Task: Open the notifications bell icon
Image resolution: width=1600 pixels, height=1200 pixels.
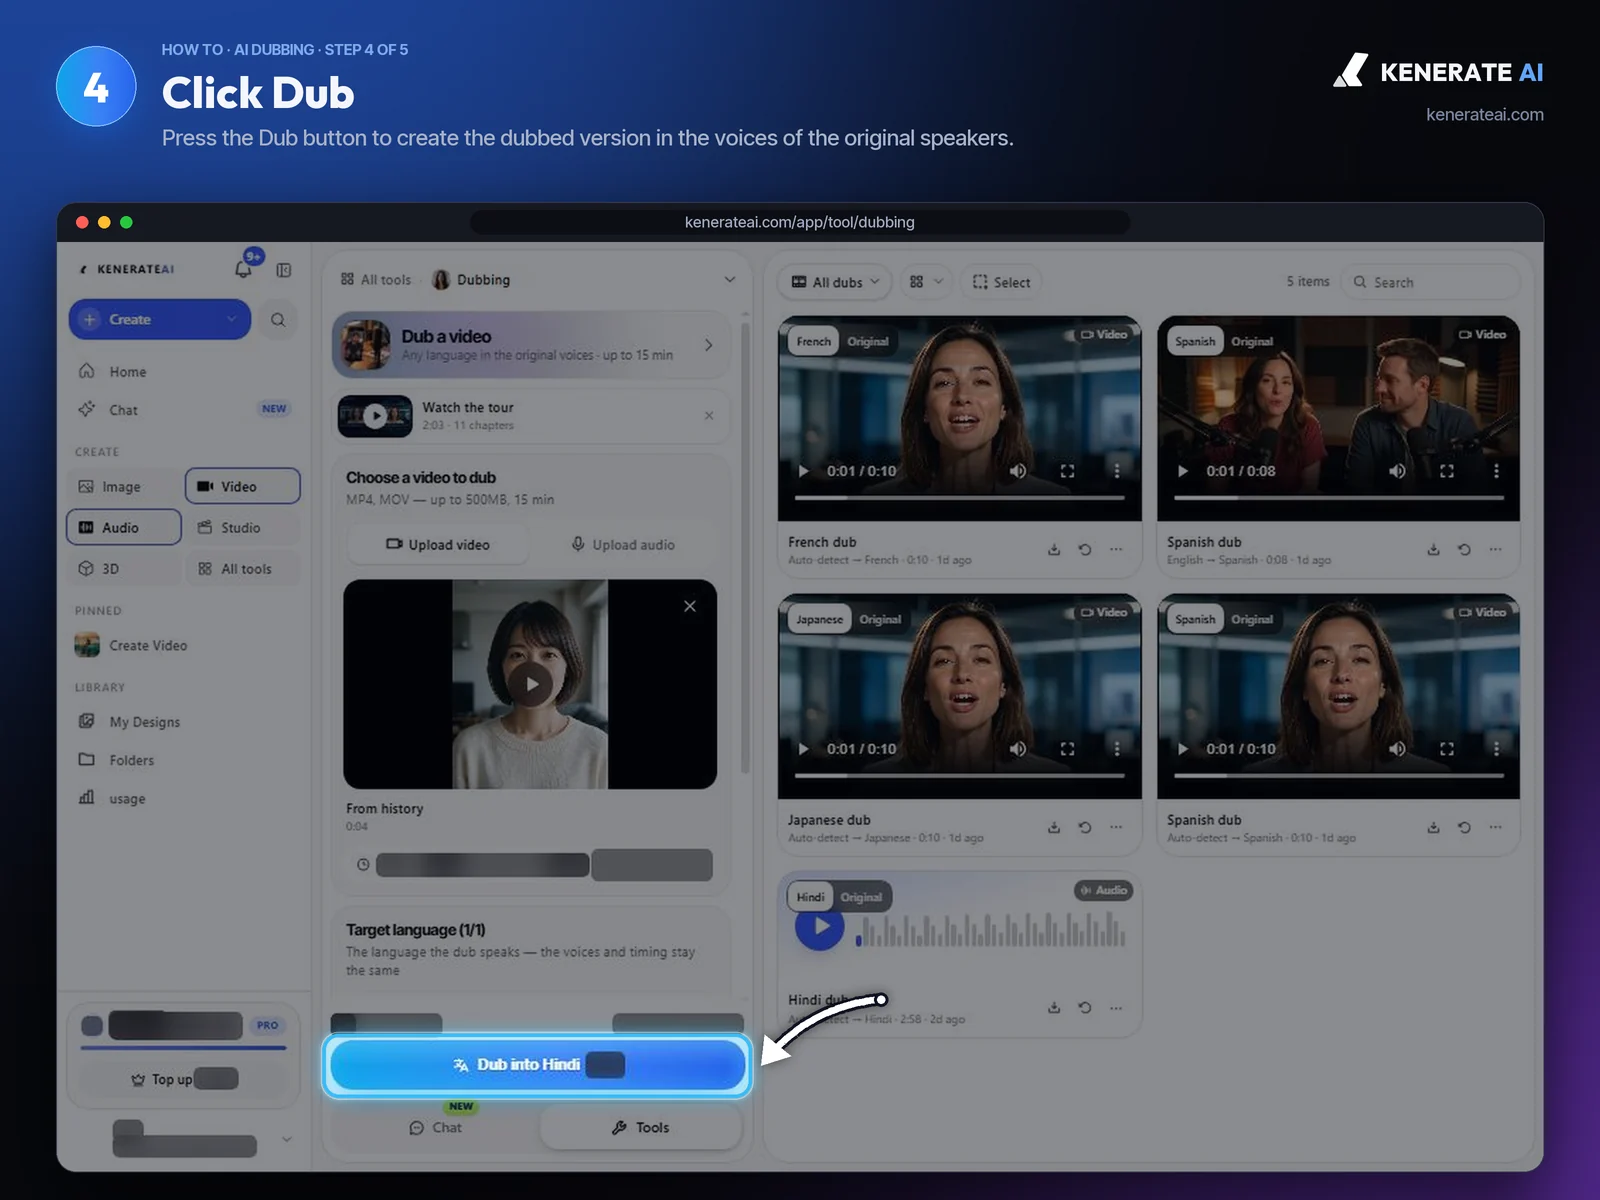Action: click(x=243, y=269)
